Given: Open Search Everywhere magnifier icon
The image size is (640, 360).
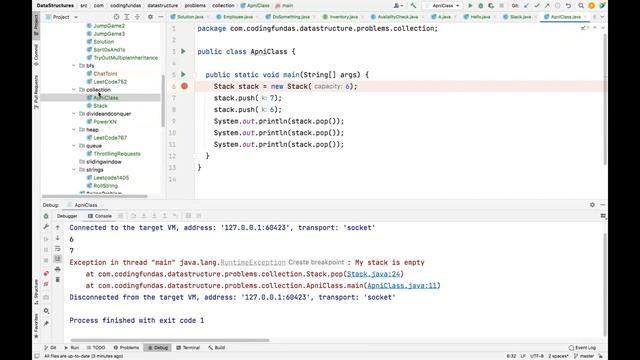Looking at the screenshot, I should click(x=581, y=6).
